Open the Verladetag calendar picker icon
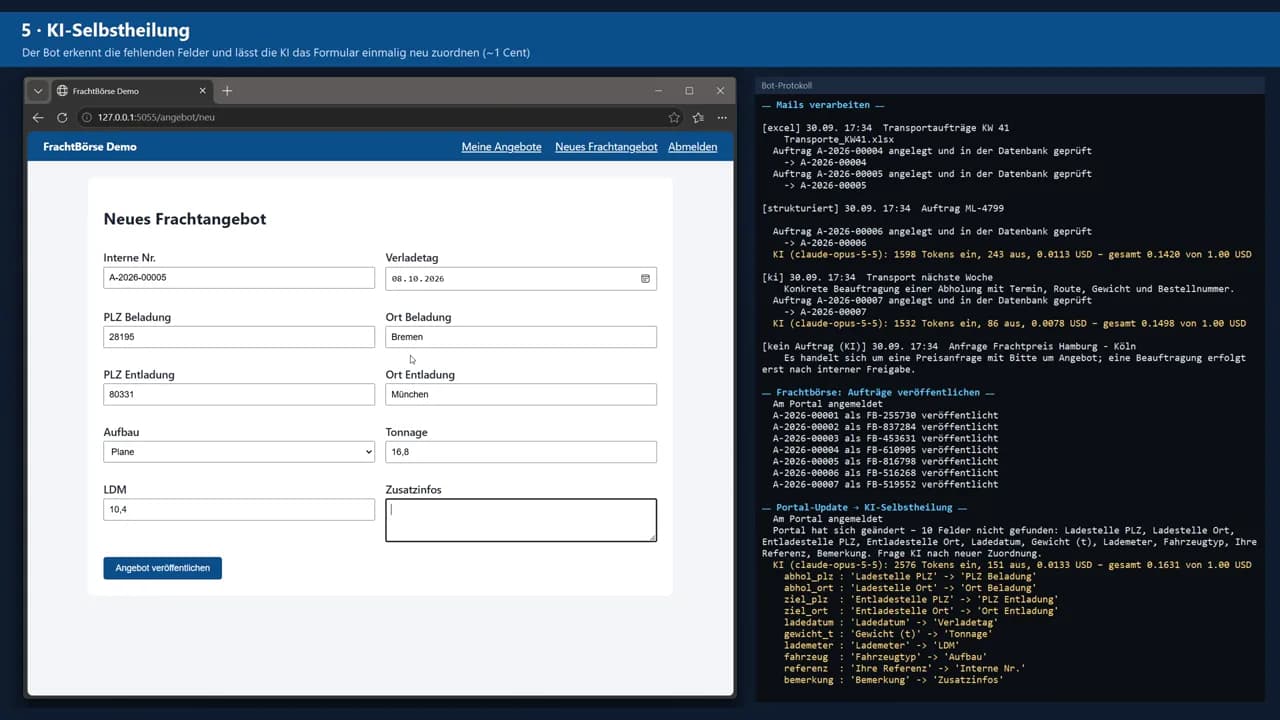The width and height of the screenshot is (1280, 720). (x=645, y=278)
